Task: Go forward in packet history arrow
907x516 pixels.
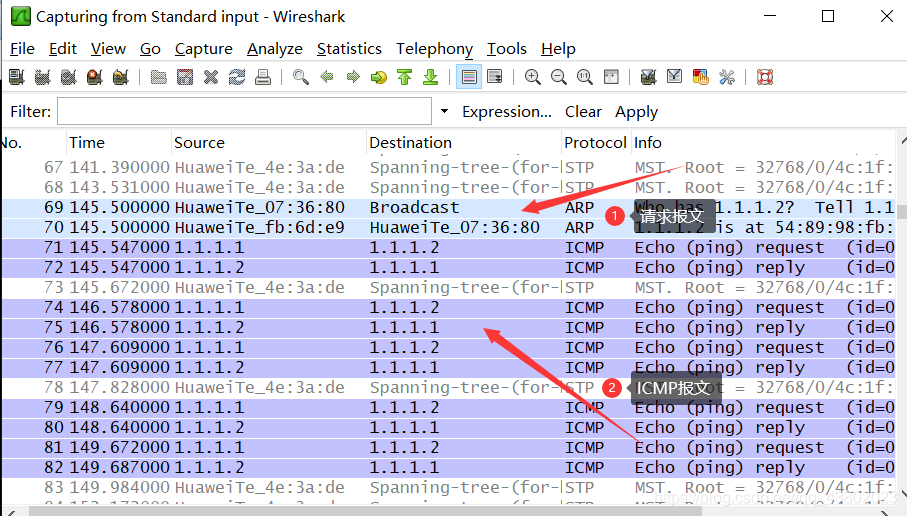Action: pos(353,77)
